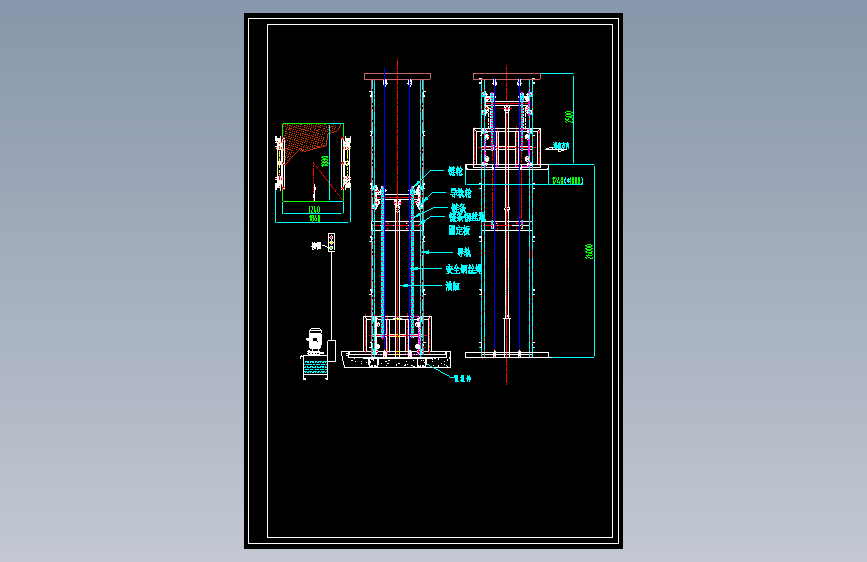Select the tall green vertical dimension on right

coord(589,251)
